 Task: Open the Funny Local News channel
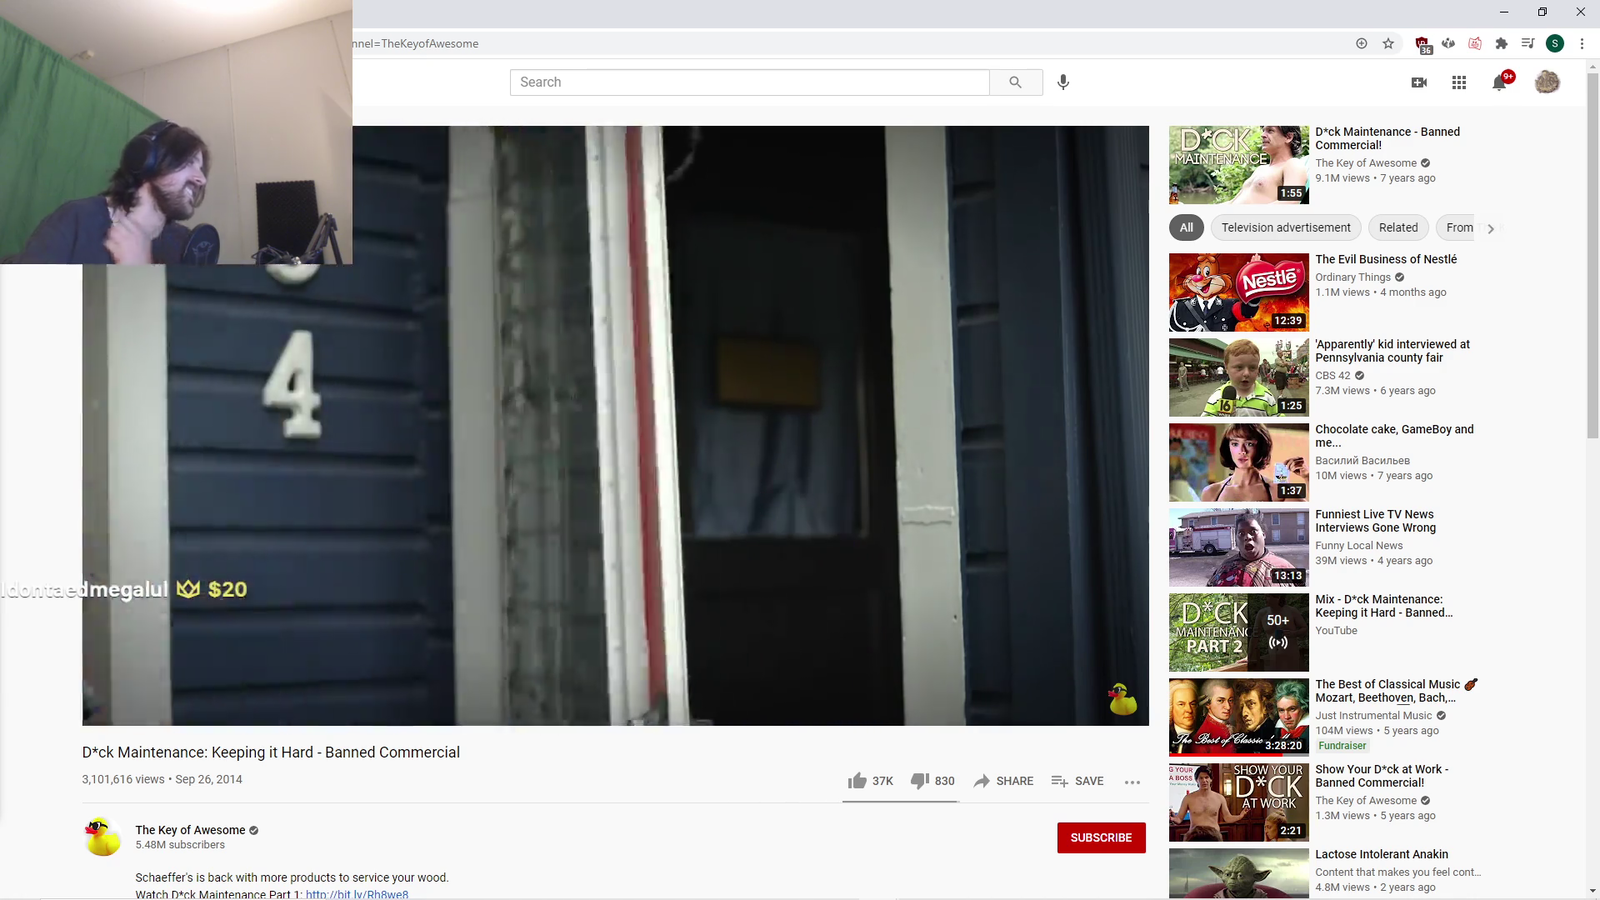pos(1359,545)
